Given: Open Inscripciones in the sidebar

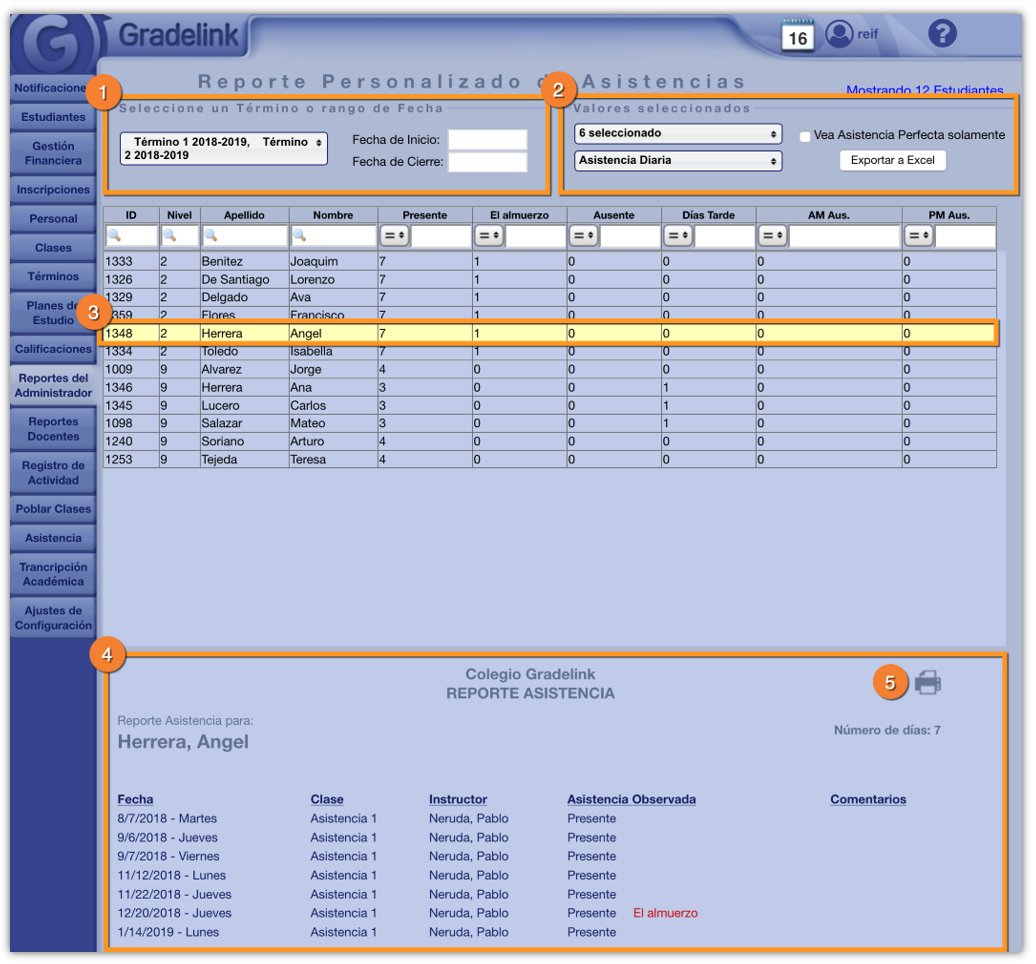Looking at the screenshot, I should 53,190.
